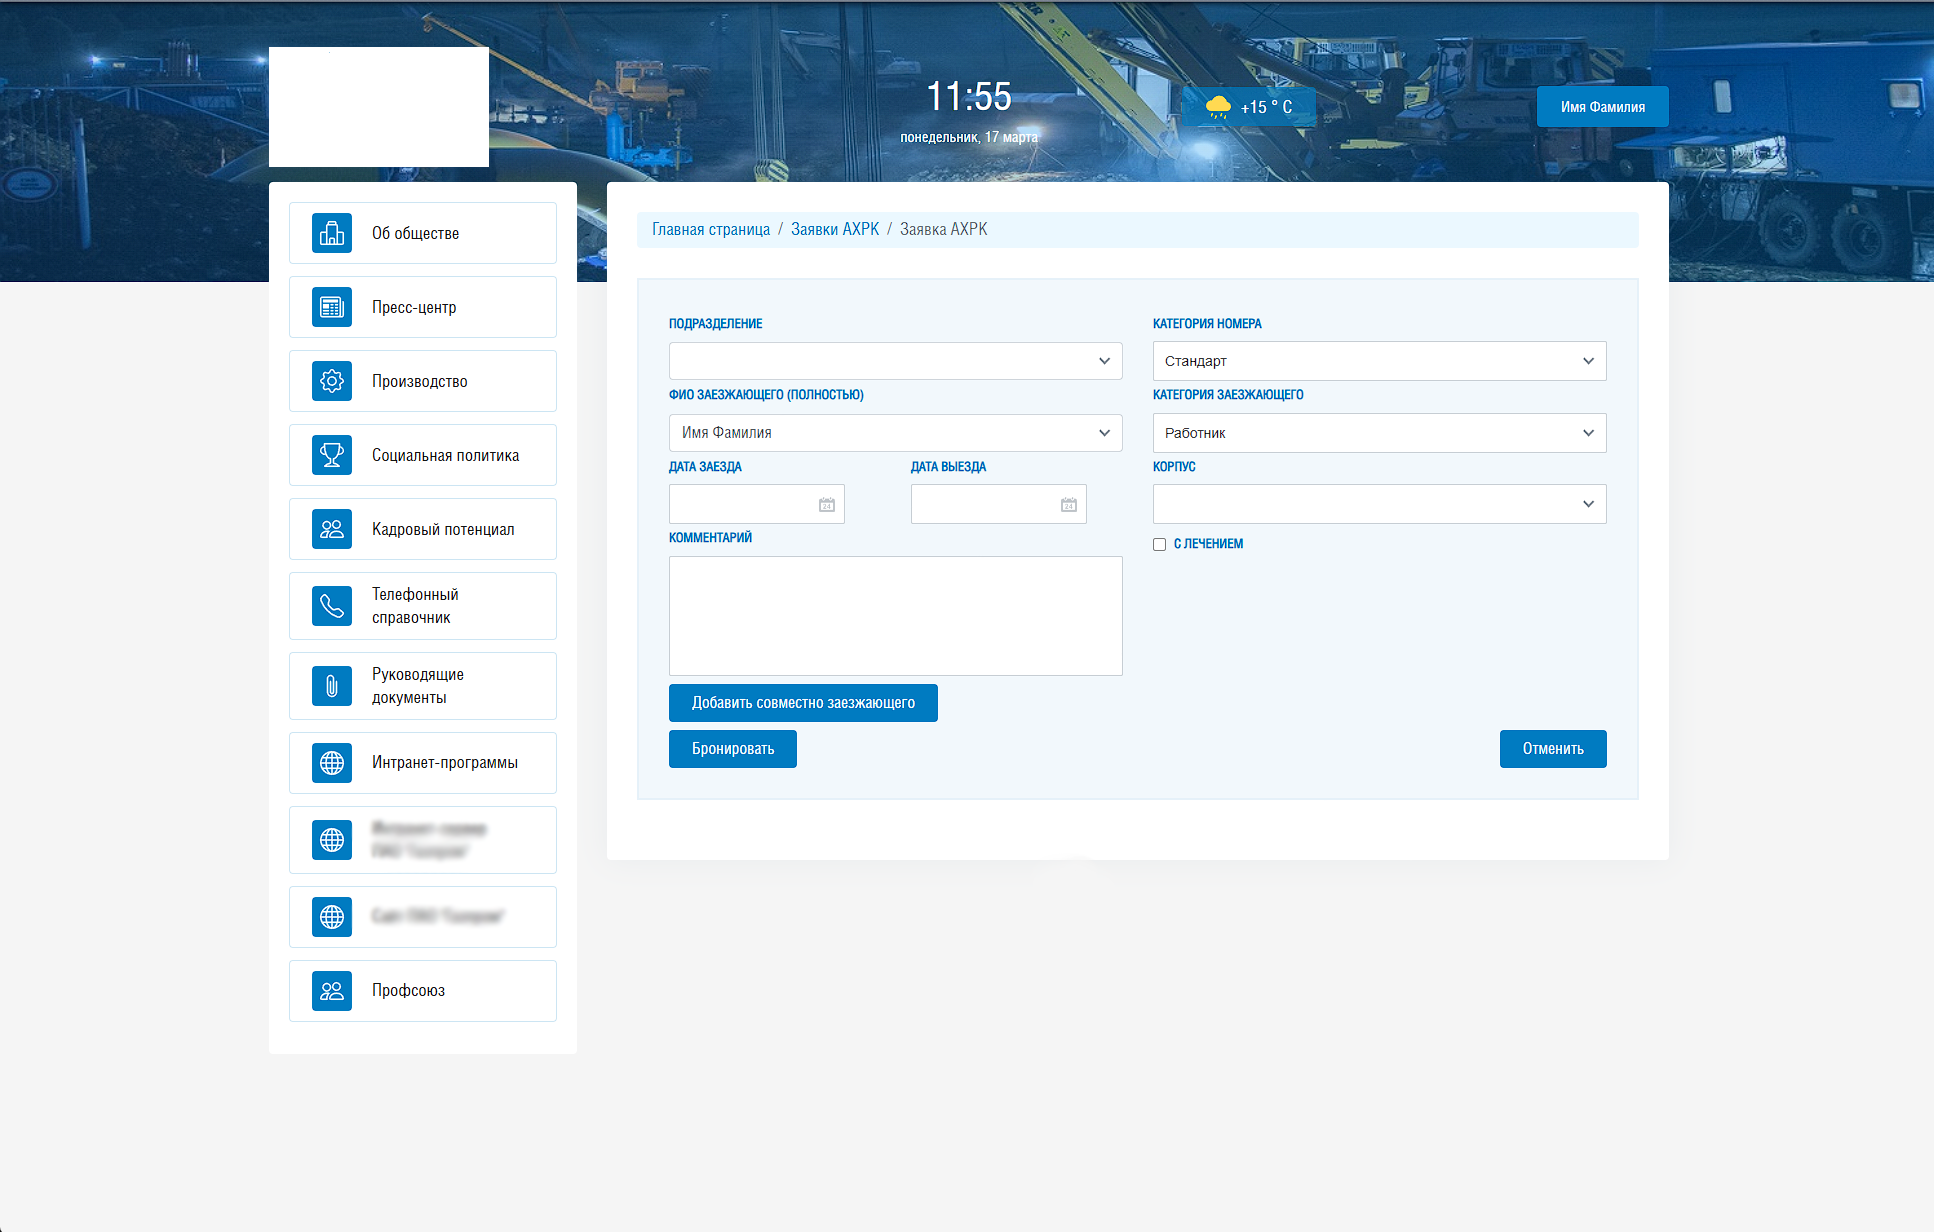Viewport: 1934px width, 1232px height.
Task: Expand the Подразделение dropdown
Action: click(x=895, y=361)
